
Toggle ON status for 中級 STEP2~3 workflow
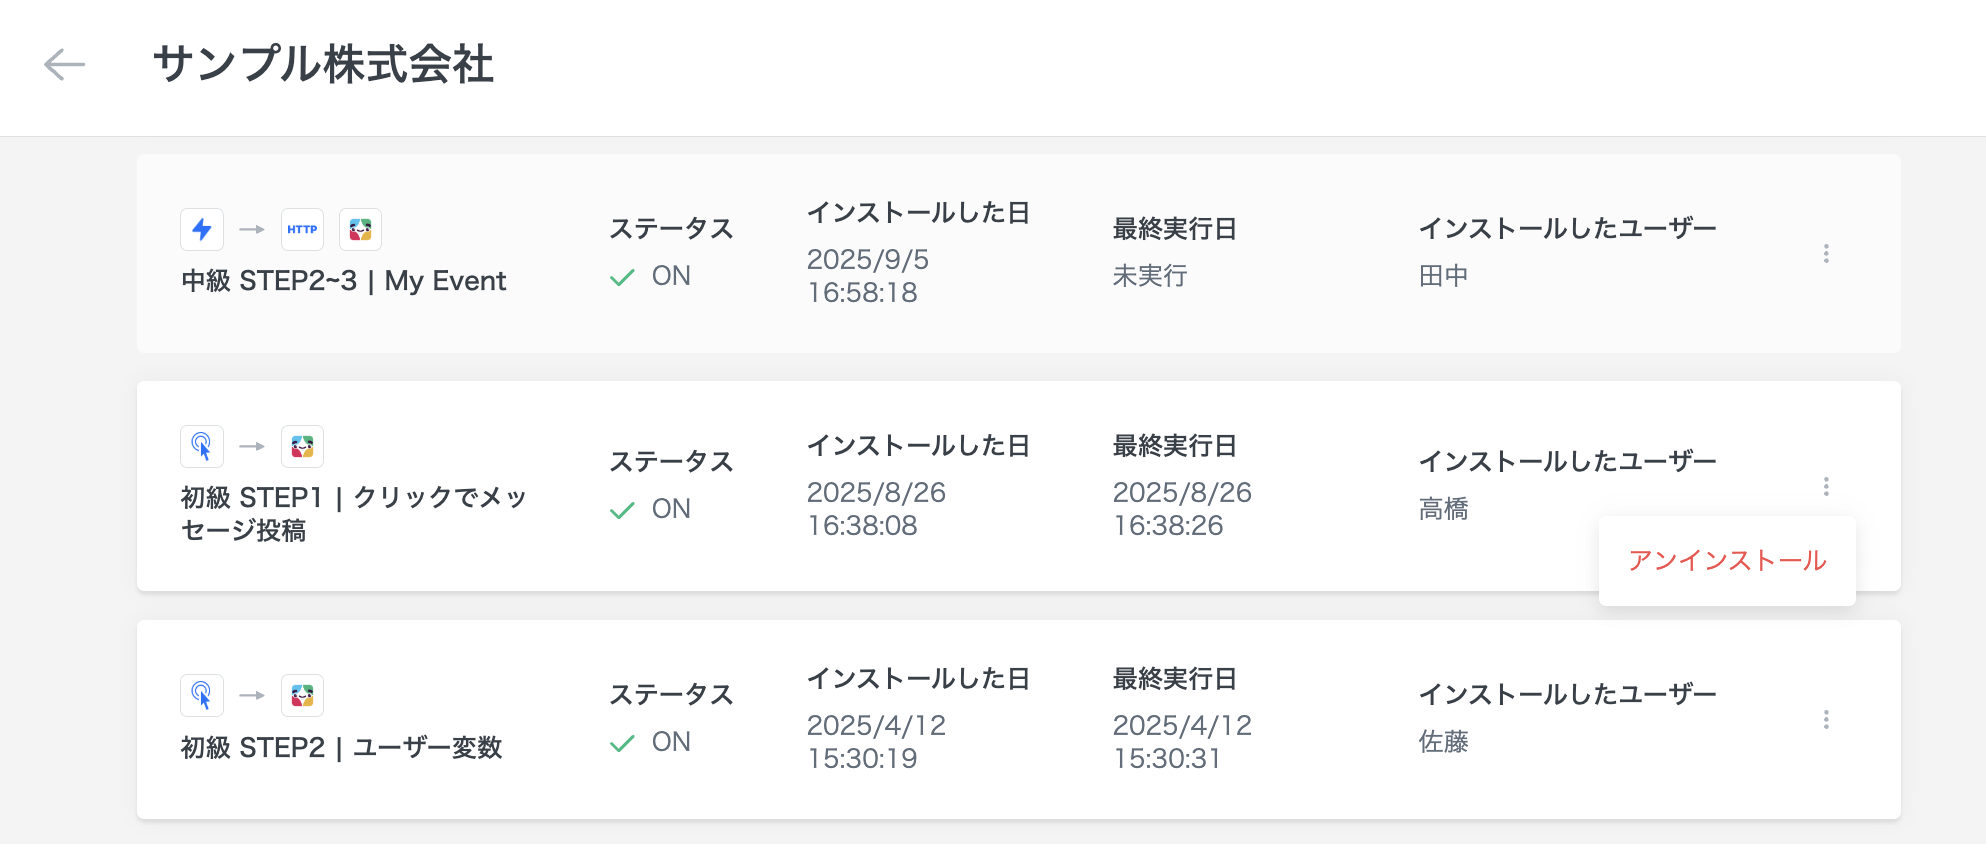pos(651,276)
